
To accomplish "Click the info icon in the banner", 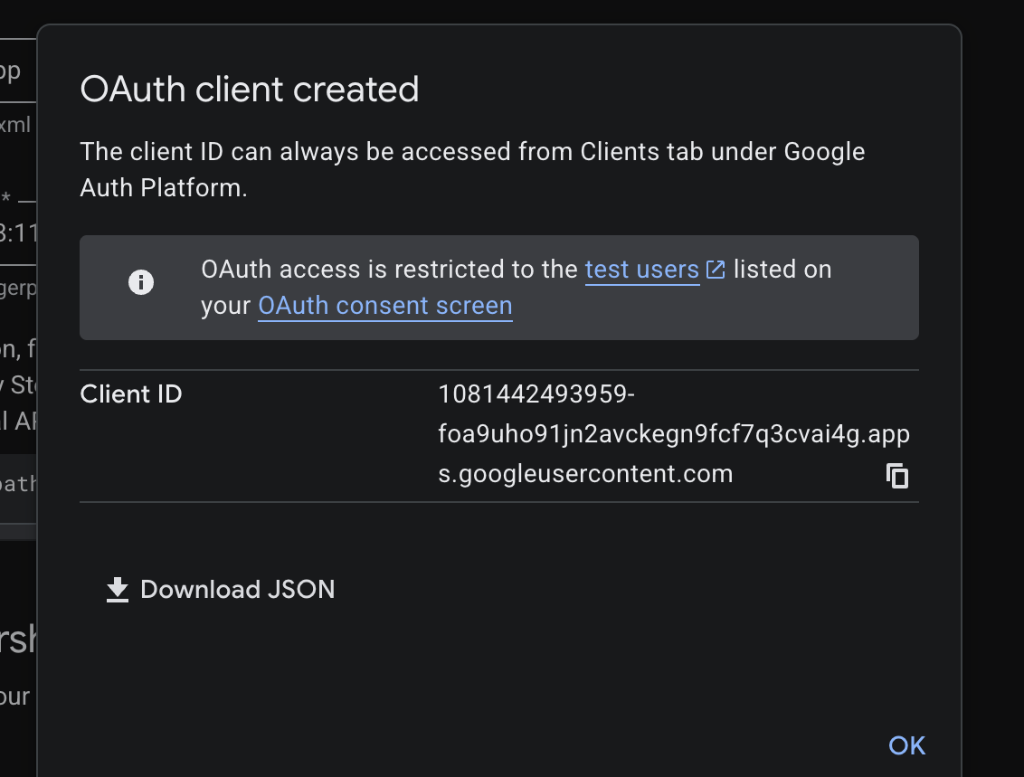I will (x=141, y=282).
